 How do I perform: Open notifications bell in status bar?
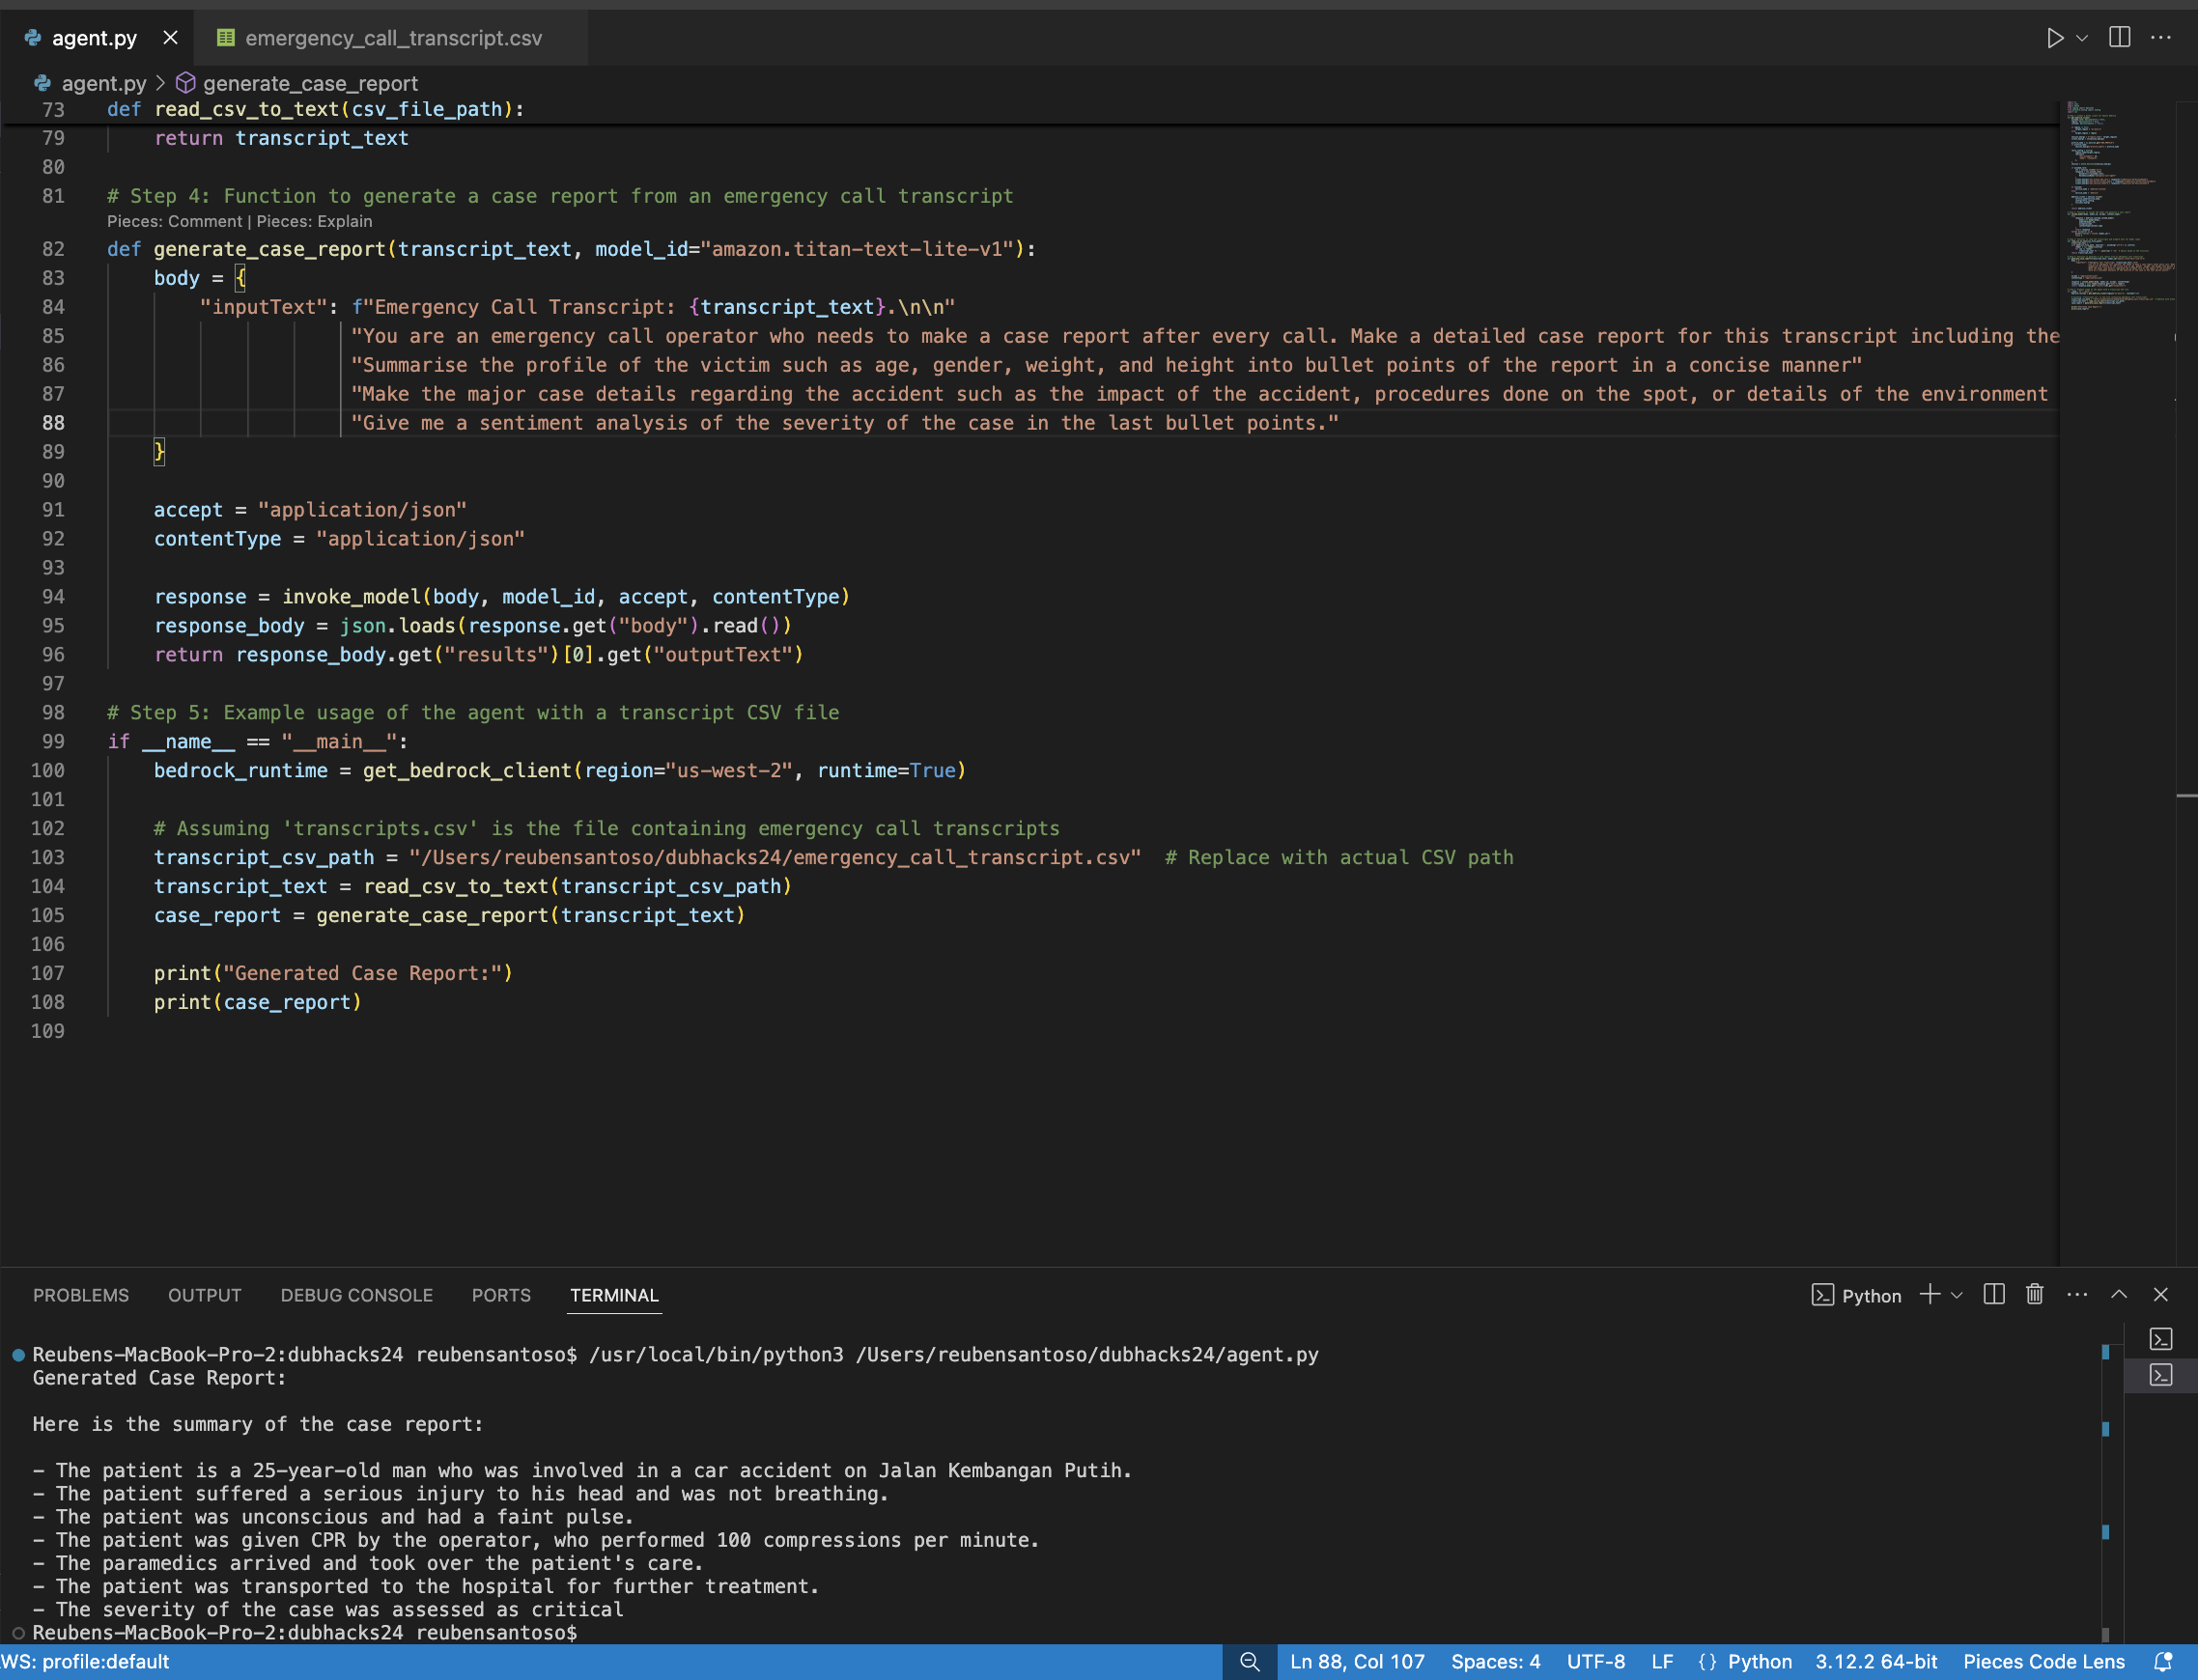coord(2162,1661)
